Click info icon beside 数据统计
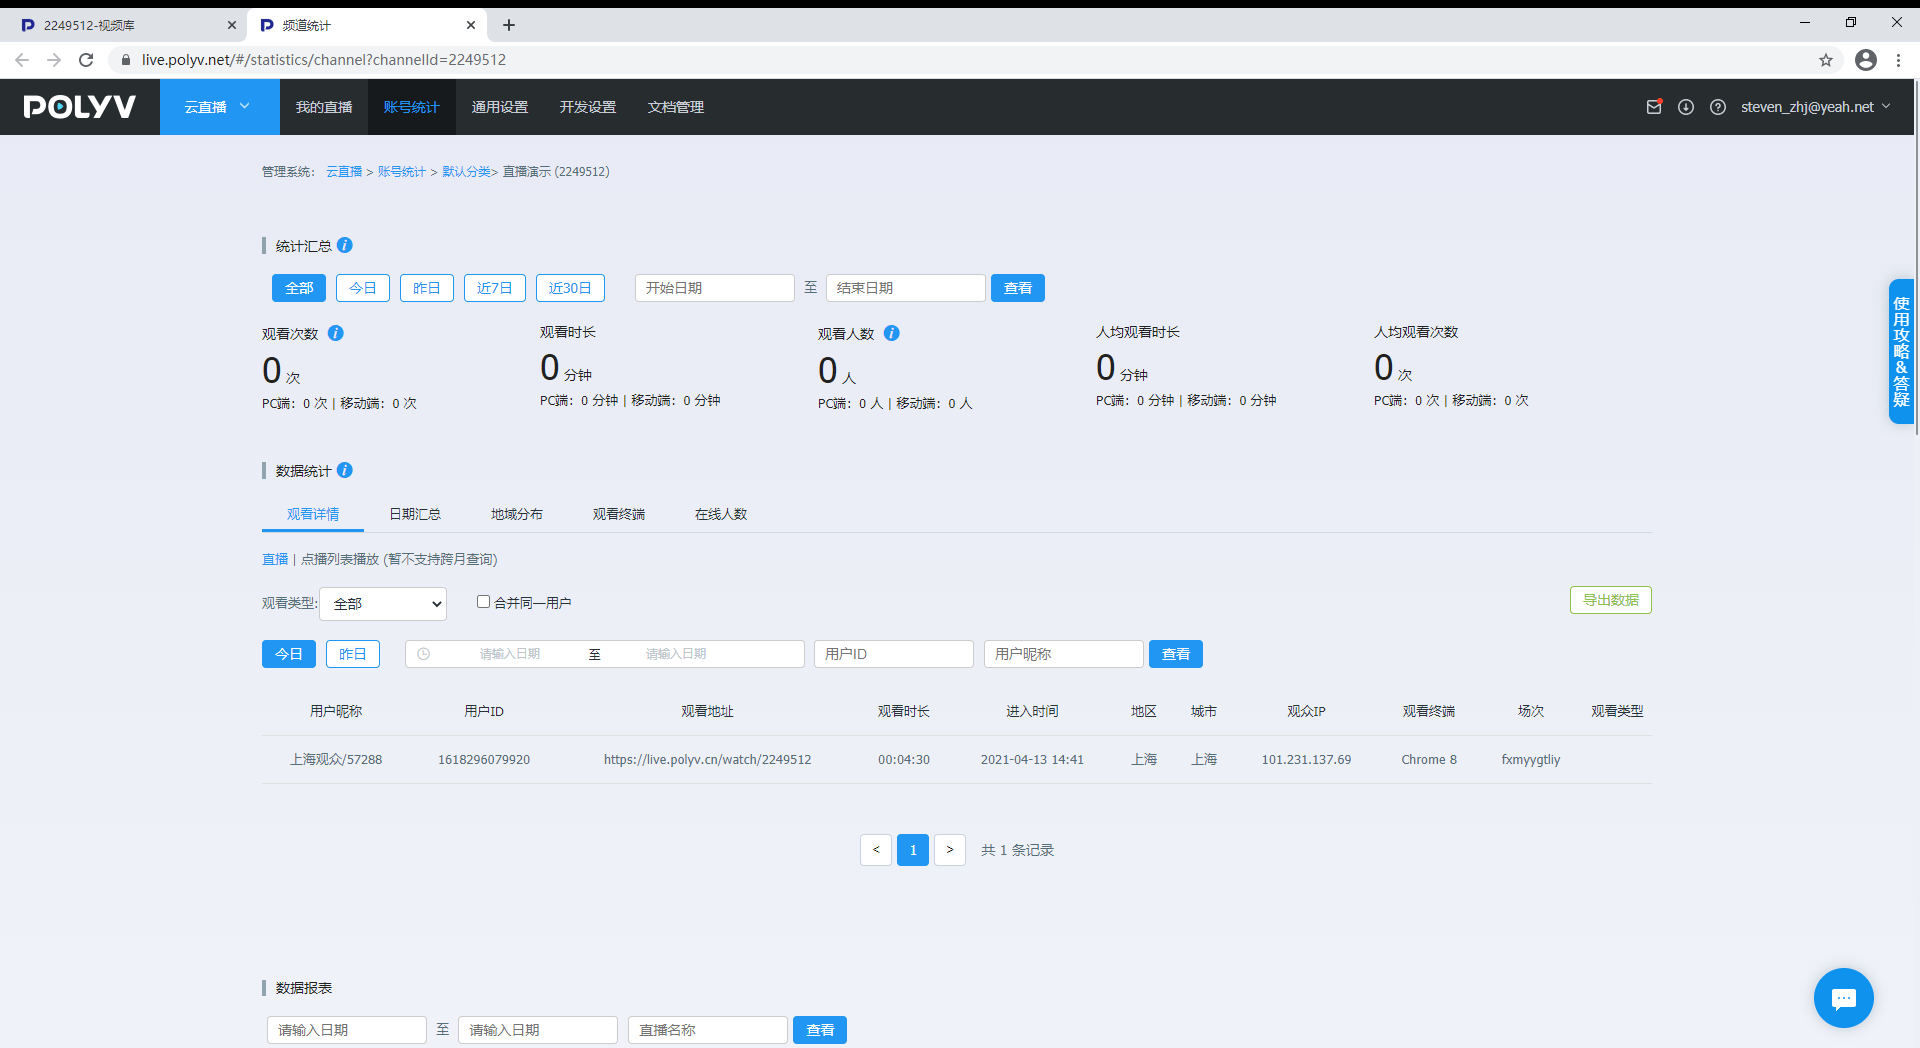Screen dimensions: 1920x1048 tap(345, 470)
